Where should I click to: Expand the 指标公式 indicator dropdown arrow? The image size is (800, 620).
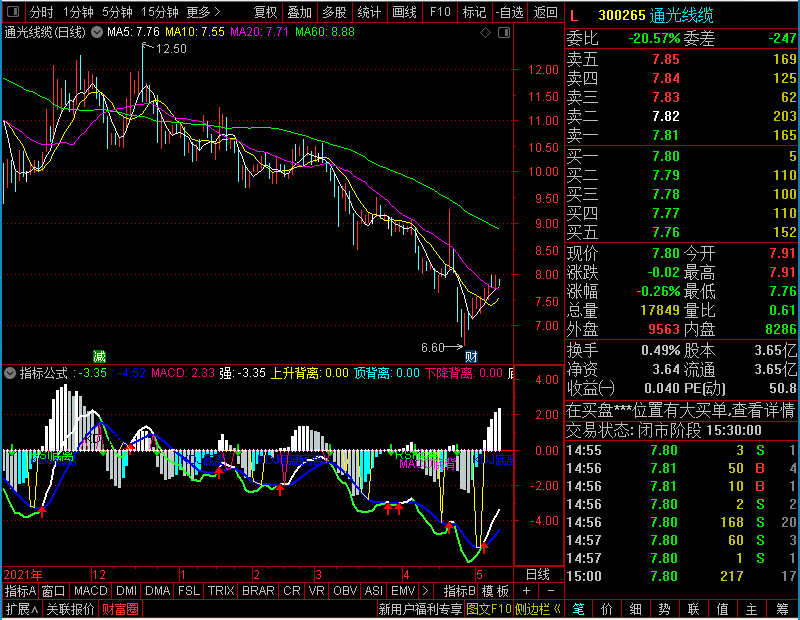click(x=10, y=373)
